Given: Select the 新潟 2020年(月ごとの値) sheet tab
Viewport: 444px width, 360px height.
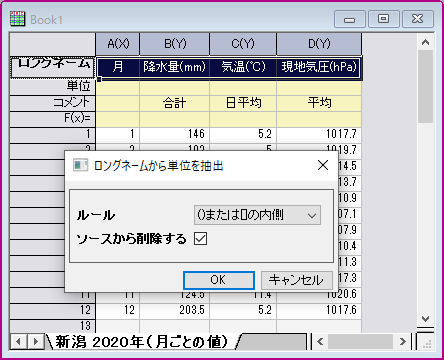Looking at the screenshot, I should click(x=142, y=342).
